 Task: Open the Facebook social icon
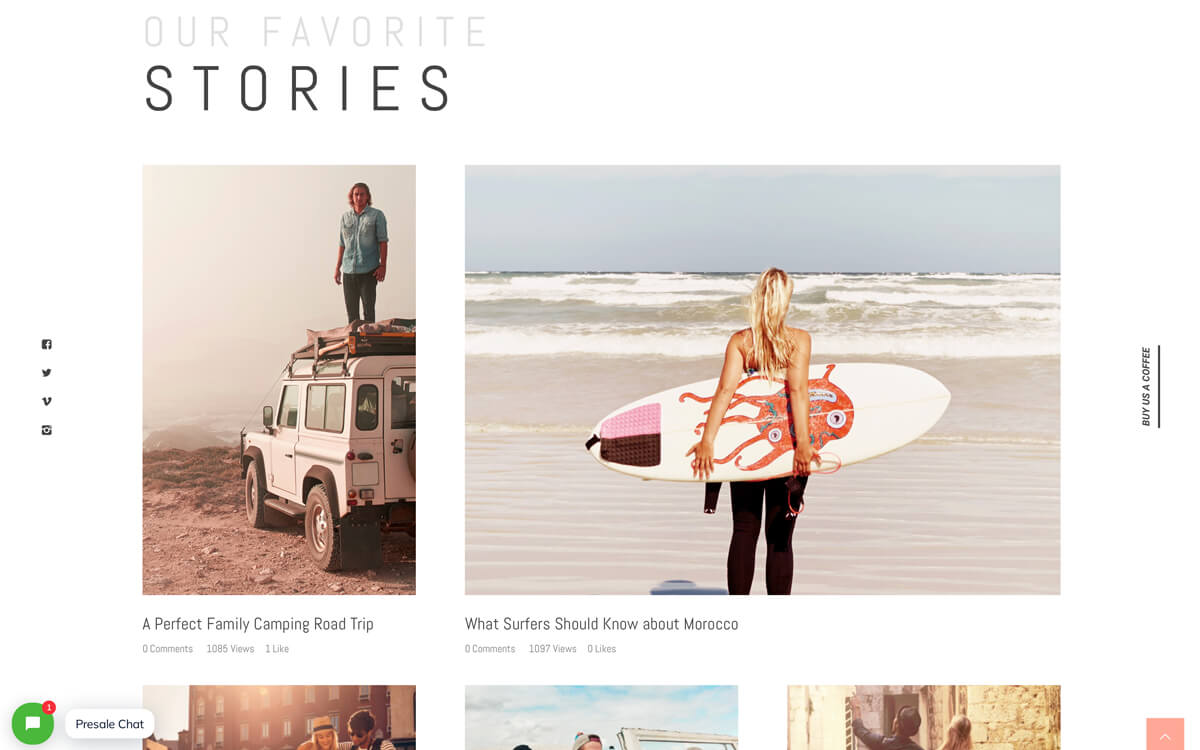tap(46, 344)
